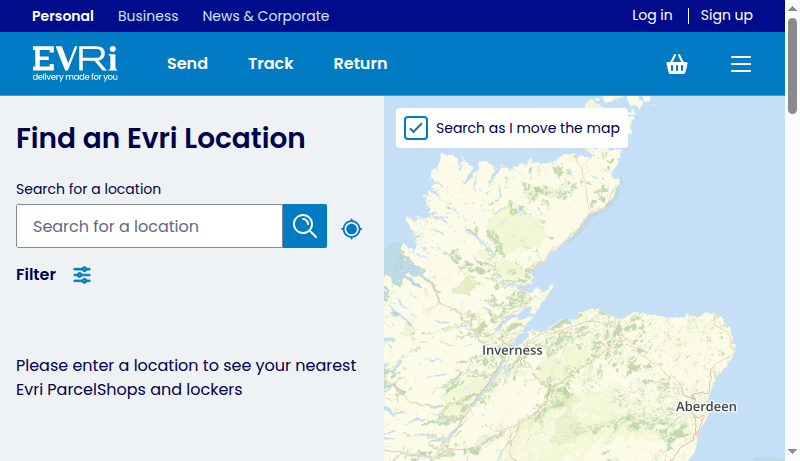Click the magnifying glass search button
Viewport: 800px width, 461px height.
click(x=305, y=226)
